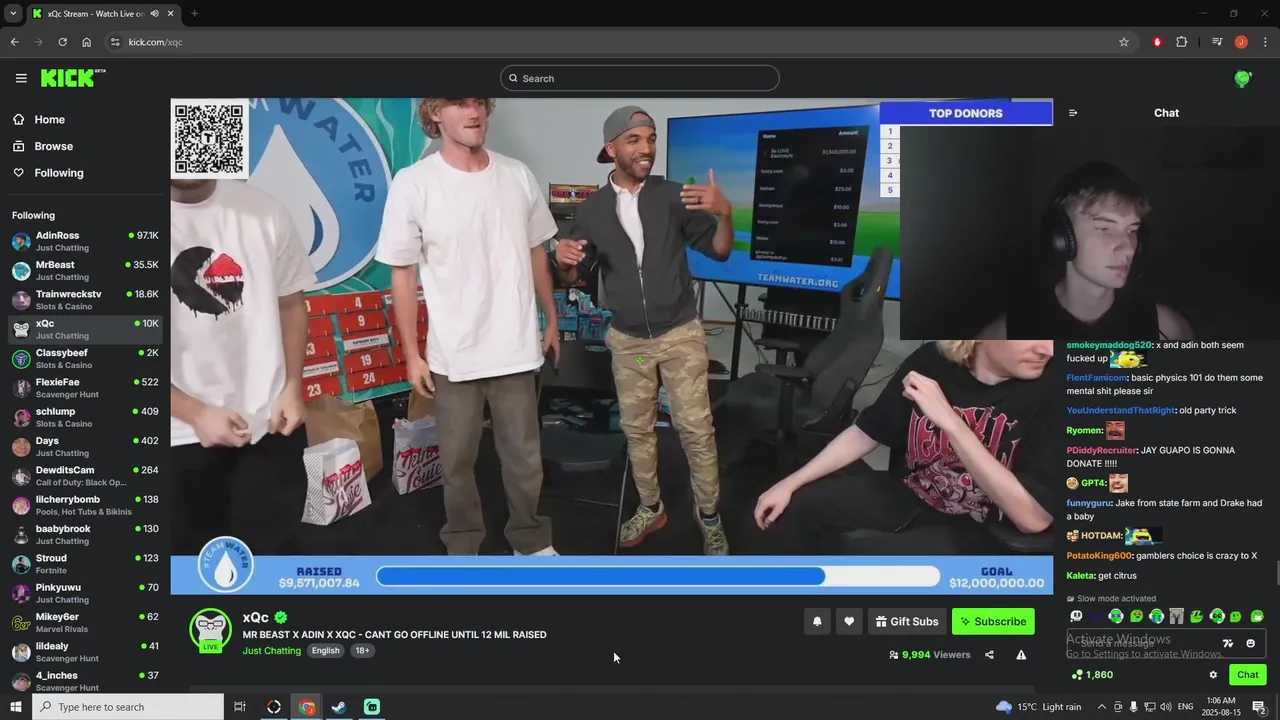Click the masked green emote at row end
The image size is (1280, 720).
(x=1257, y=617)
